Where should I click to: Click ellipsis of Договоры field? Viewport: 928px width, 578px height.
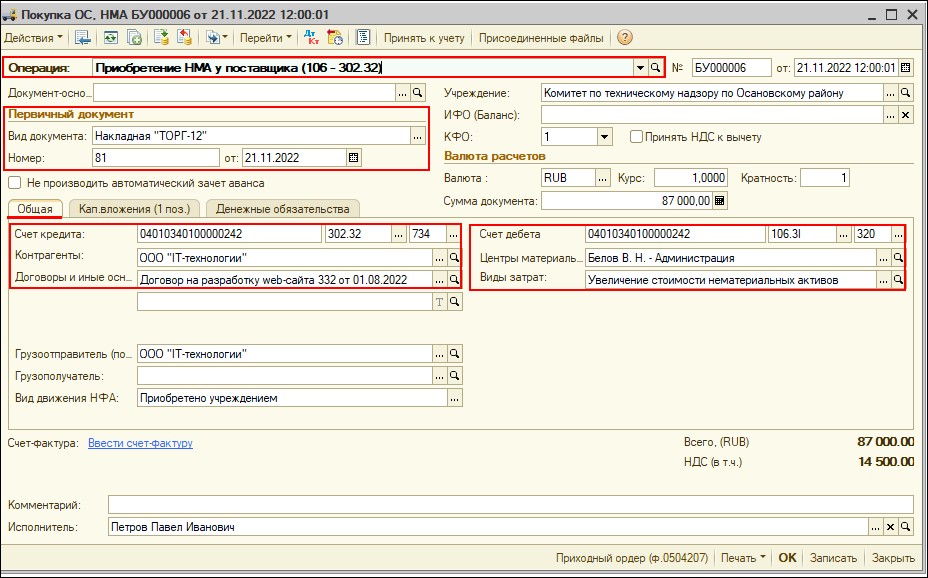tap(439, 279)
